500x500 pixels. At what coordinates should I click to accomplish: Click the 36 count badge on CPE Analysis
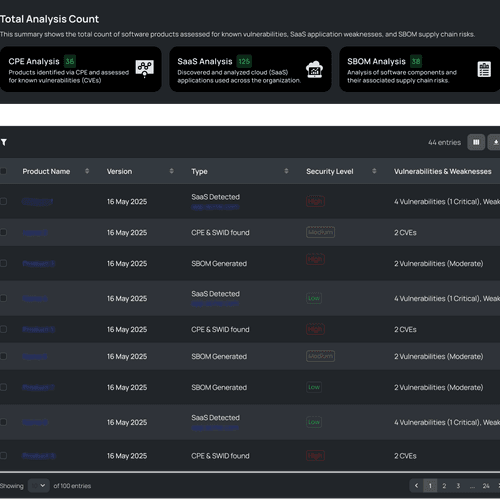pyautogui.click(x=70, y=61)
